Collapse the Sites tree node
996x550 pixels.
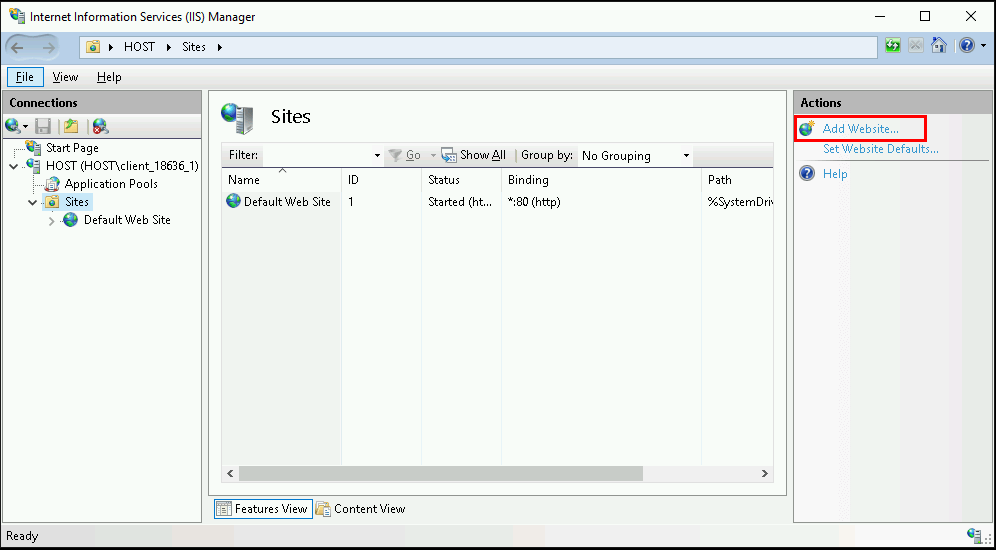click(x=33, y=203)
